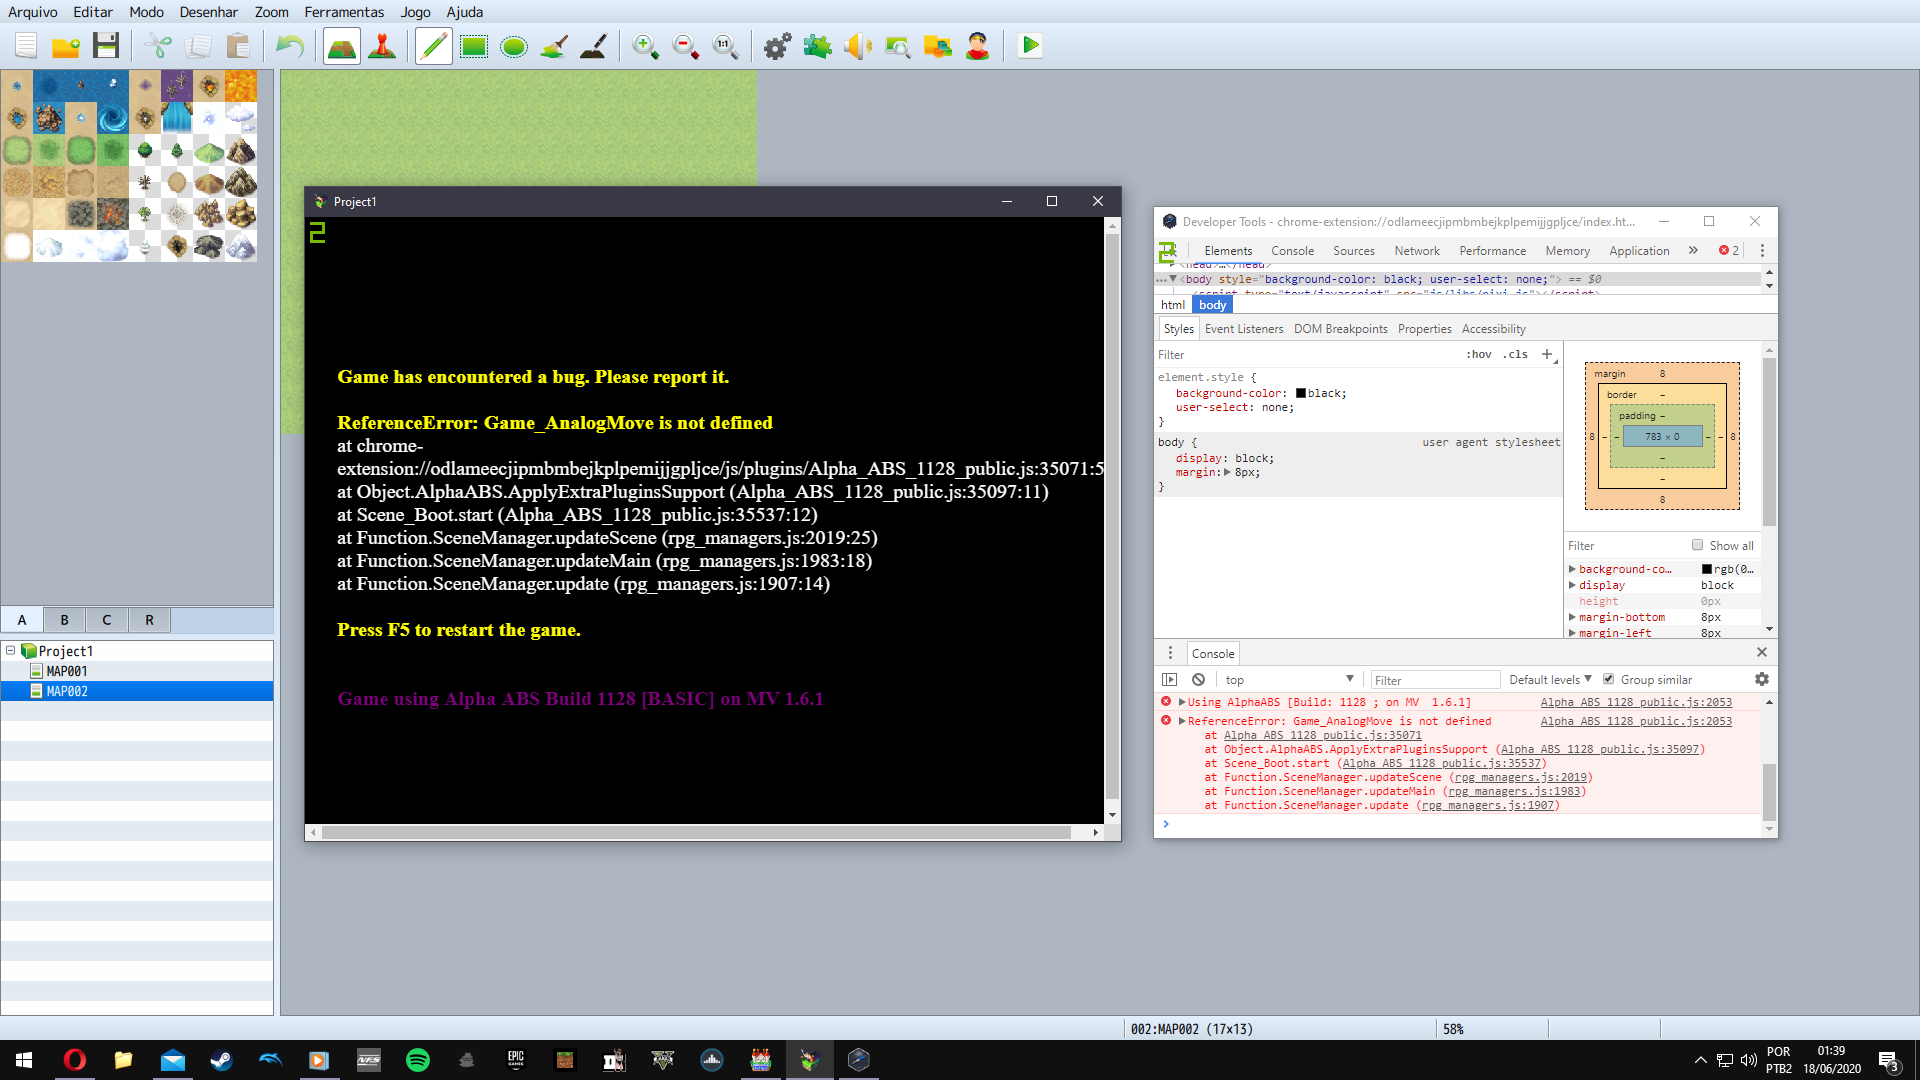1920x1080 pixels.
Task: Toggle the .cls class editor
Action: 1516,355
